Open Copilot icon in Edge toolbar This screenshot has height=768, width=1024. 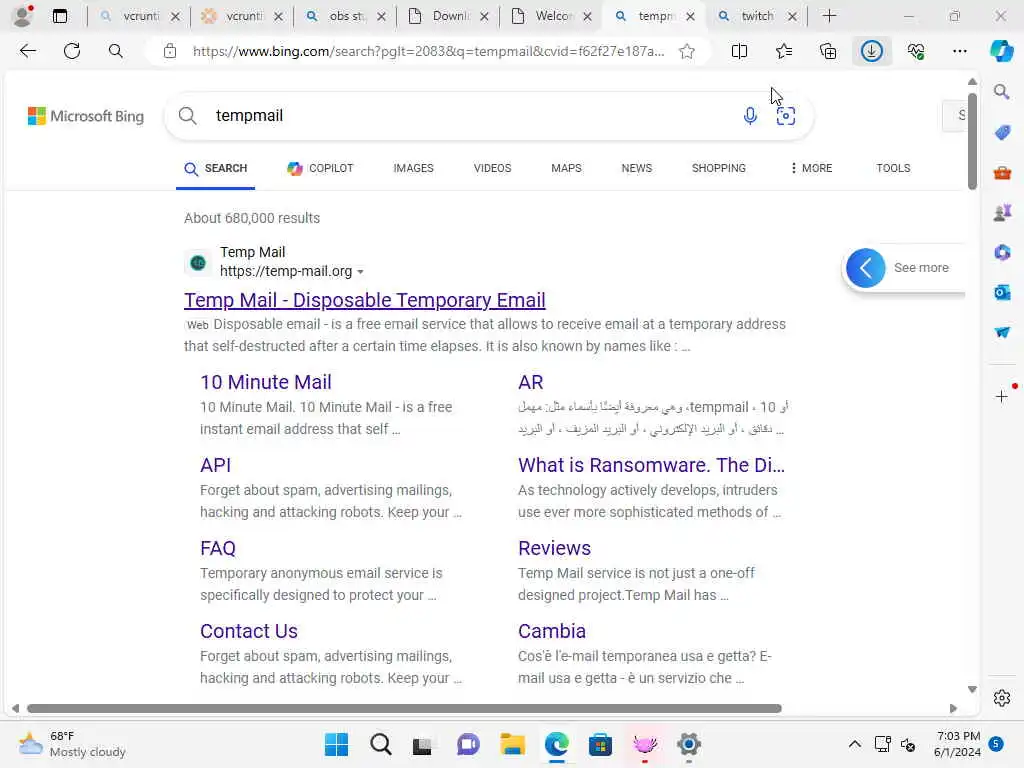pyautogui.click(x=1001, y=51)
